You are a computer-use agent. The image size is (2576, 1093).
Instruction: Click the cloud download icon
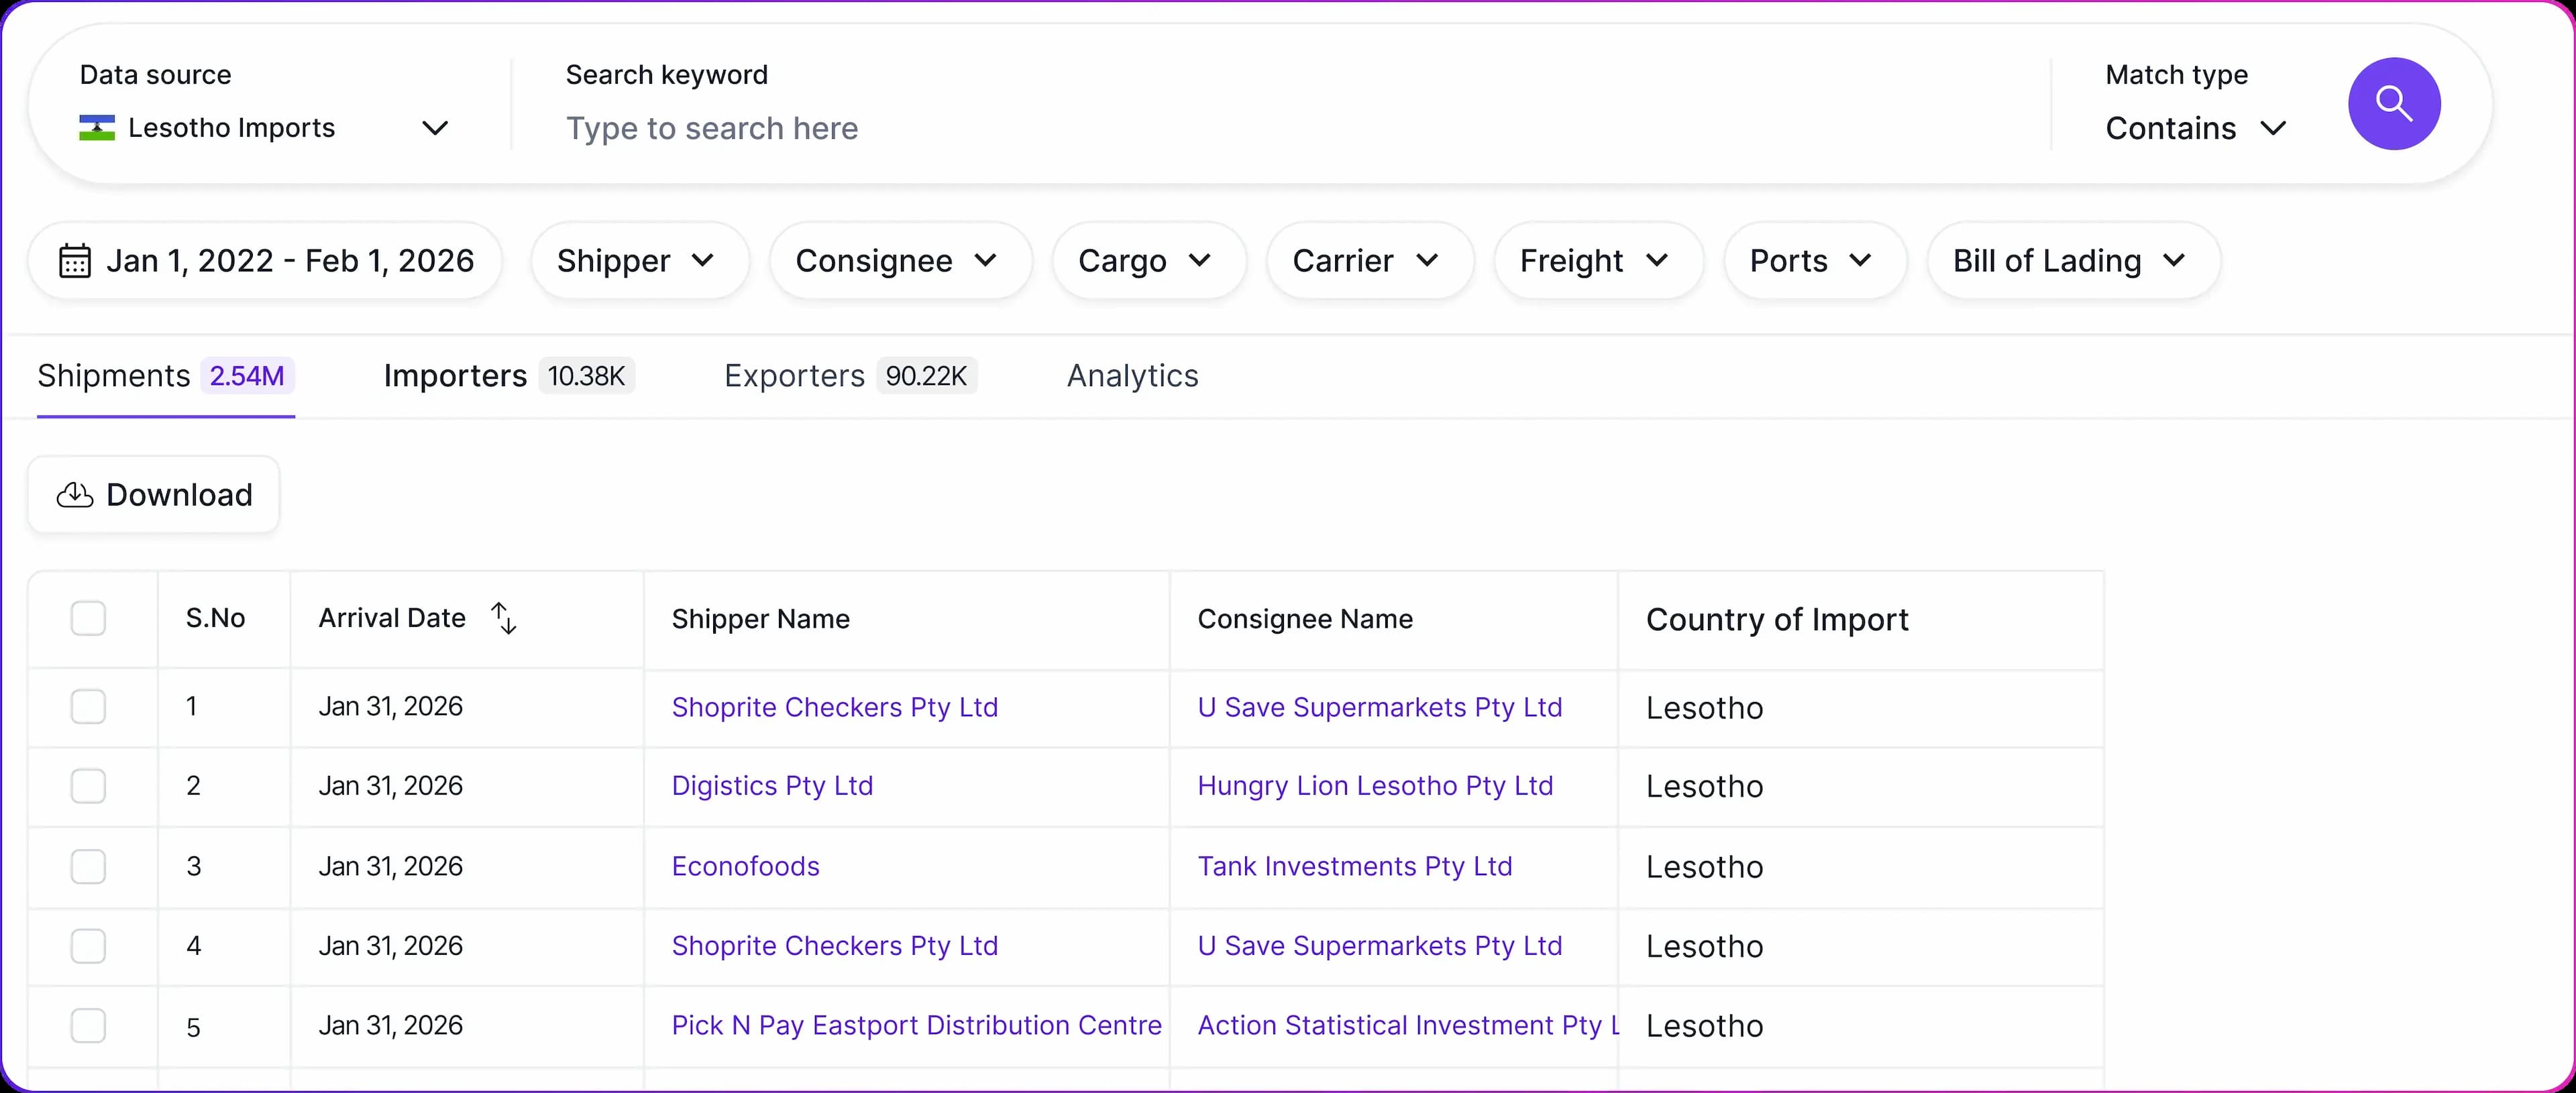(x=75, y=495)
